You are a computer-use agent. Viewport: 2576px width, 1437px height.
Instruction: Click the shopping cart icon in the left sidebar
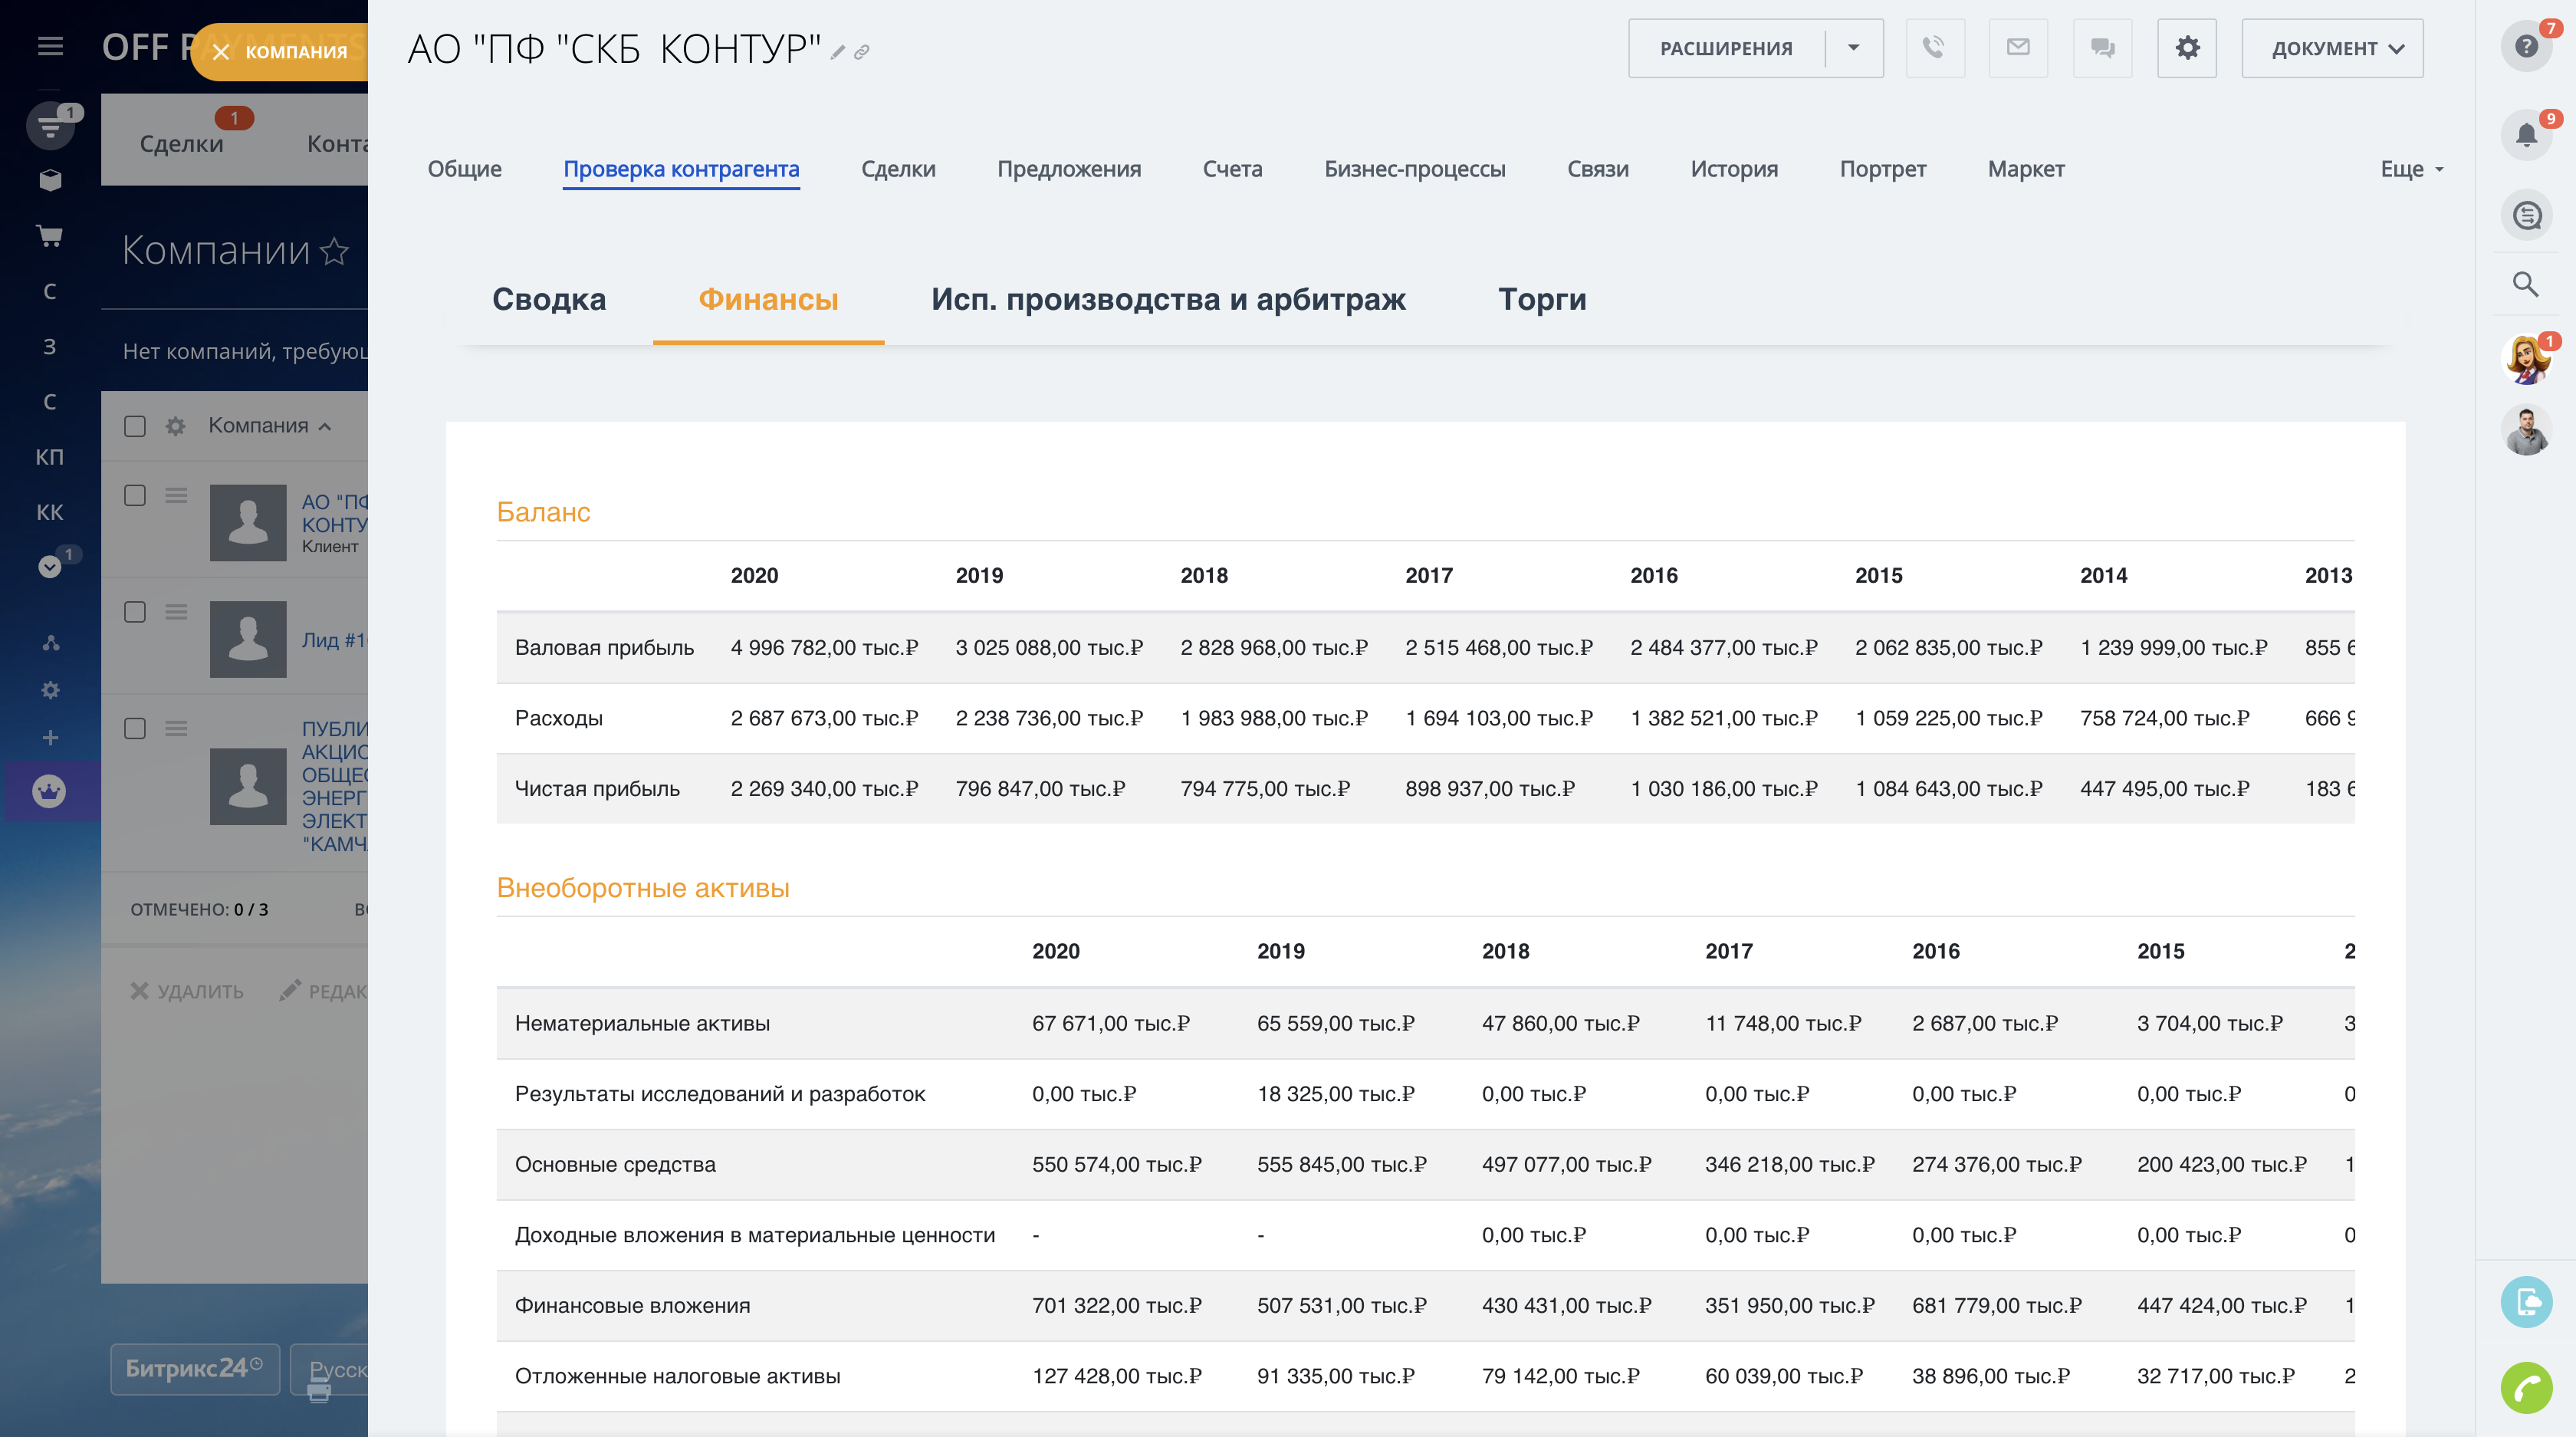tap(49, 237)
